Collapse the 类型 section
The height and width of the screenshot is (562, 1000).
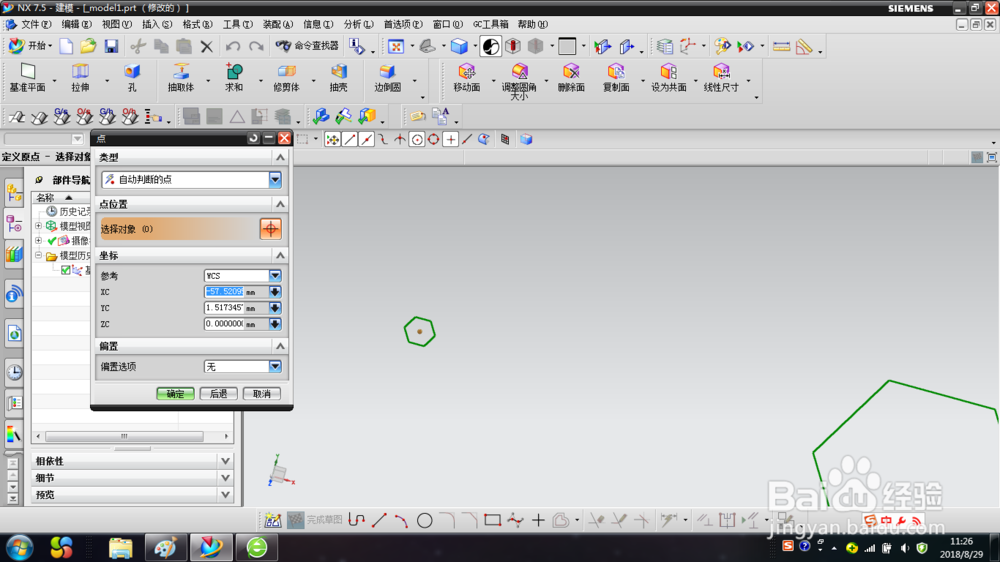[280, 157]
